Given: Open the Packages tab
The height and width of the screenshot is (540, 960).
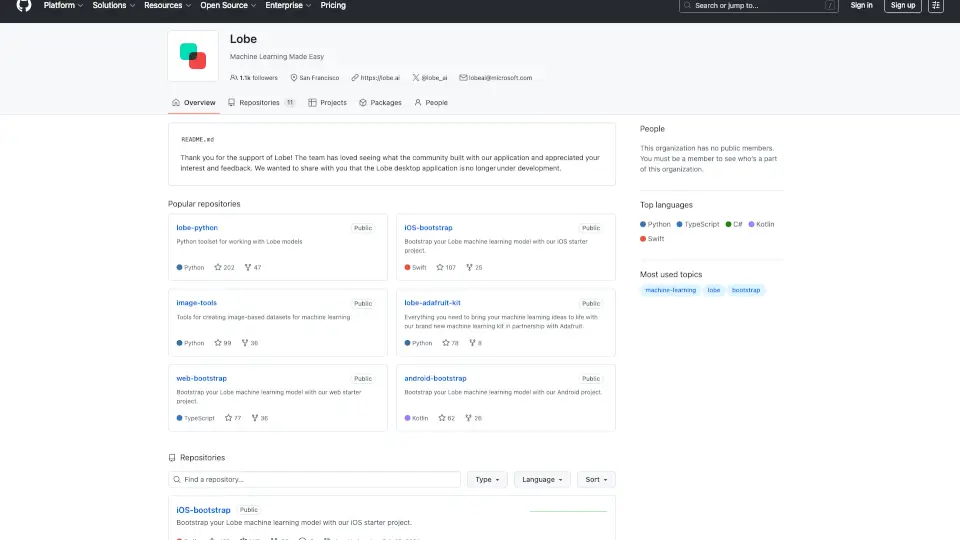Looking at the screenshot, I should point(380,103).
